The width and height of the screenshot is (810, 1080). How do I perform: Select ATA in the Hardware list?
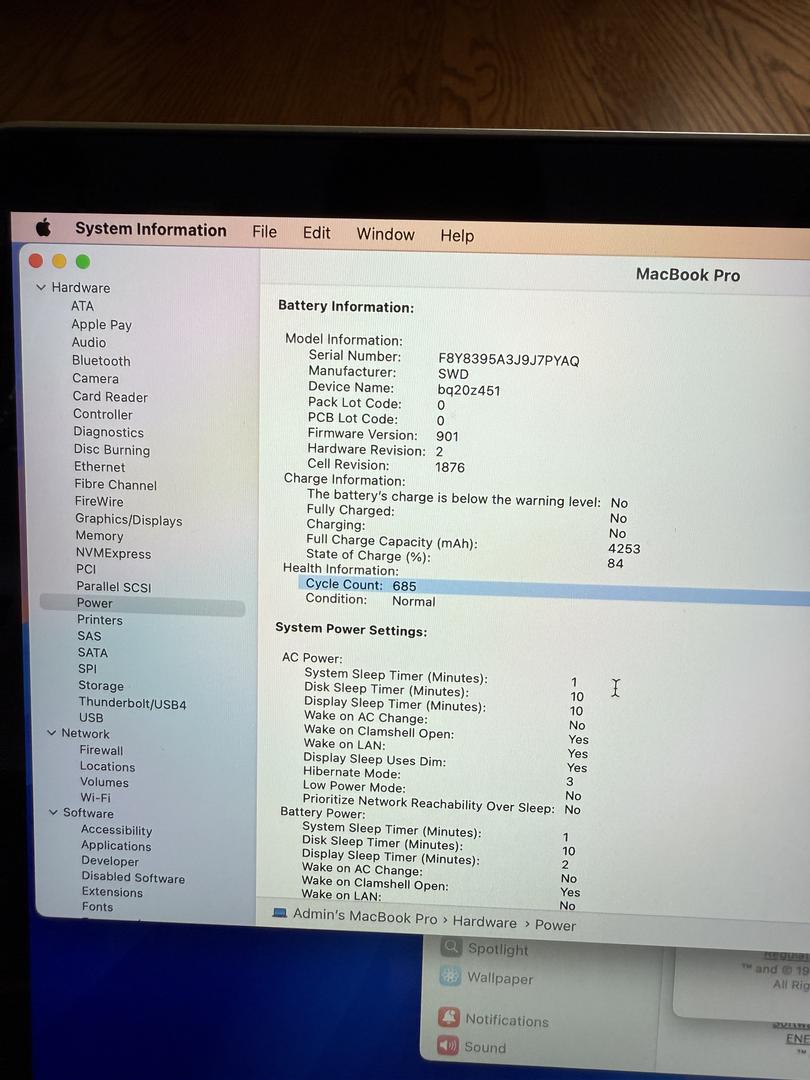tap(82, 306)
